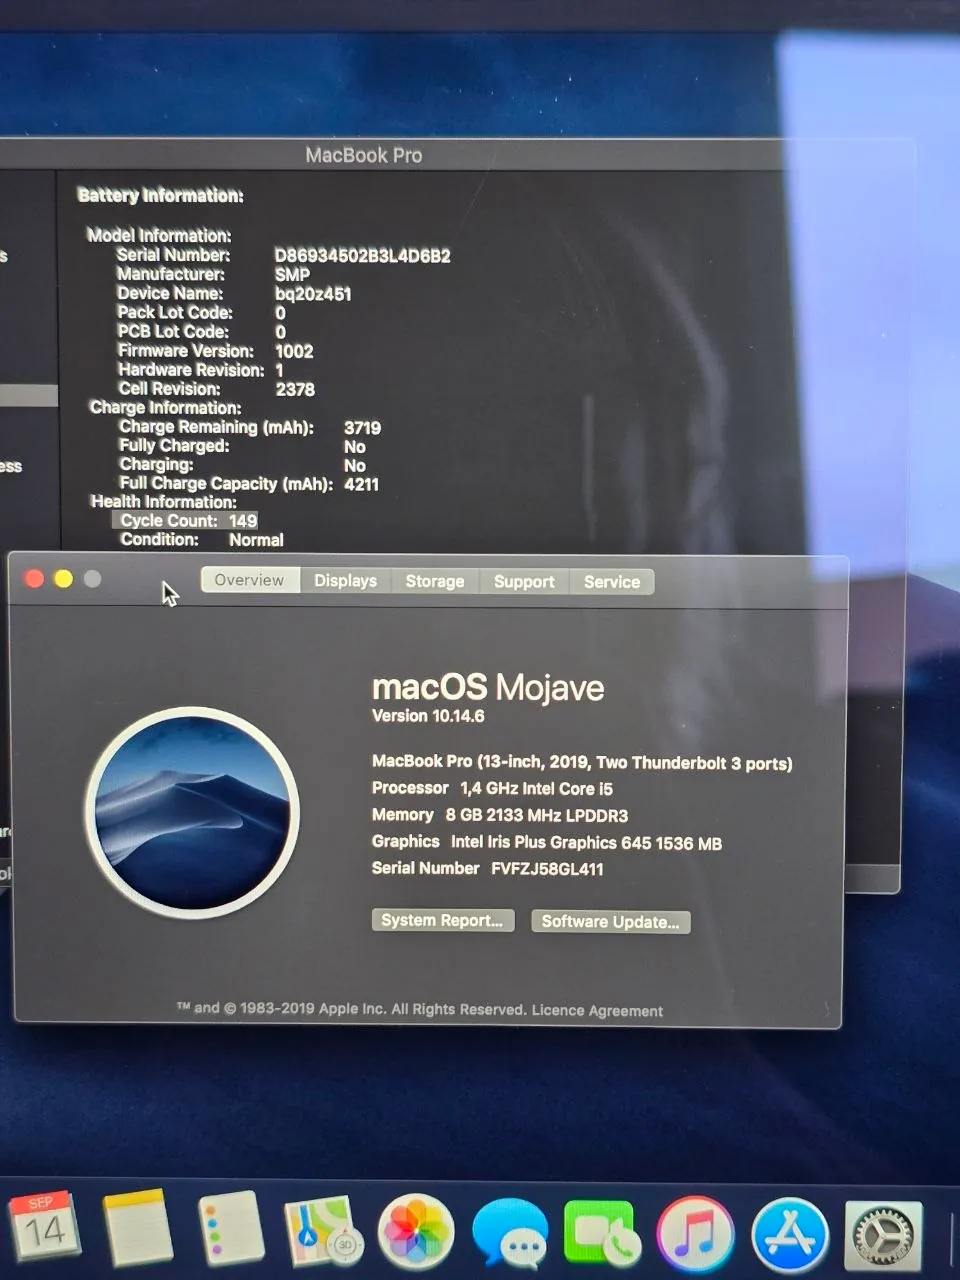Click the MacBook Pro 13-inch 2019 model line
Viewport: 960px width, 1280px height.
pyautogui.click(x=582, y=762)
